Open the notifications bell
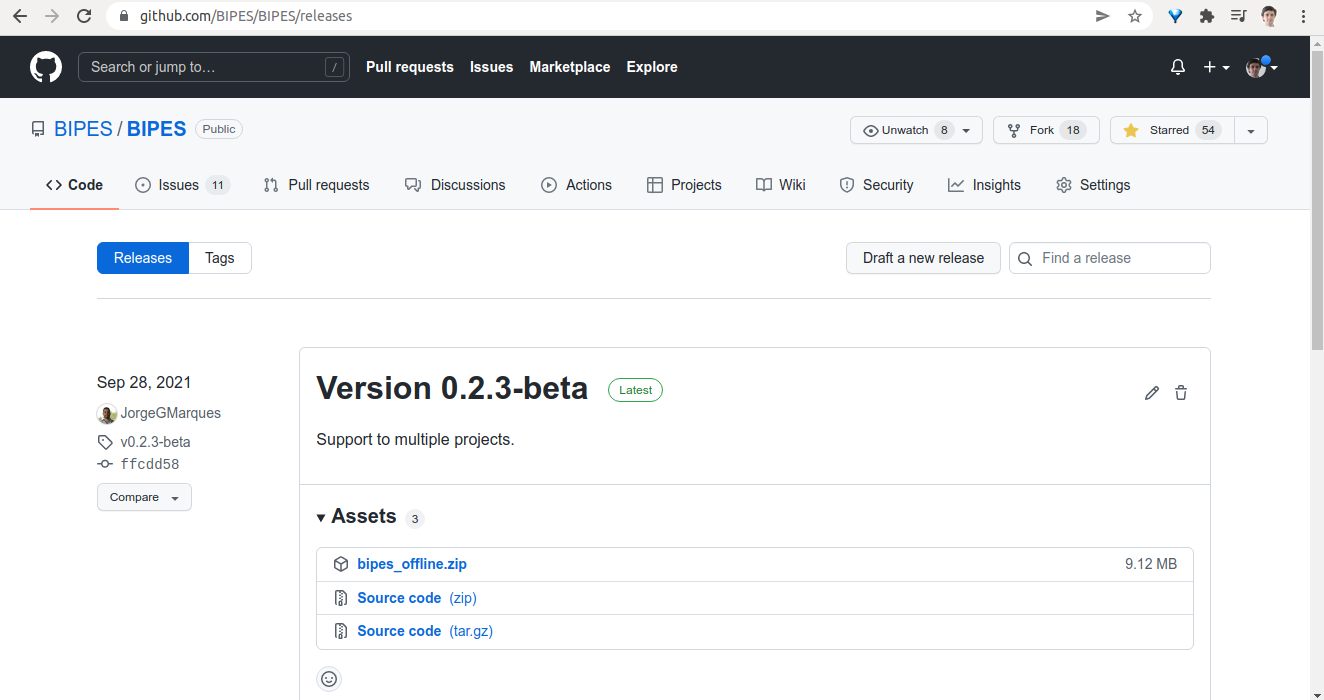The width and height of the screenshot is (1324, 700). click(1178, 67)
